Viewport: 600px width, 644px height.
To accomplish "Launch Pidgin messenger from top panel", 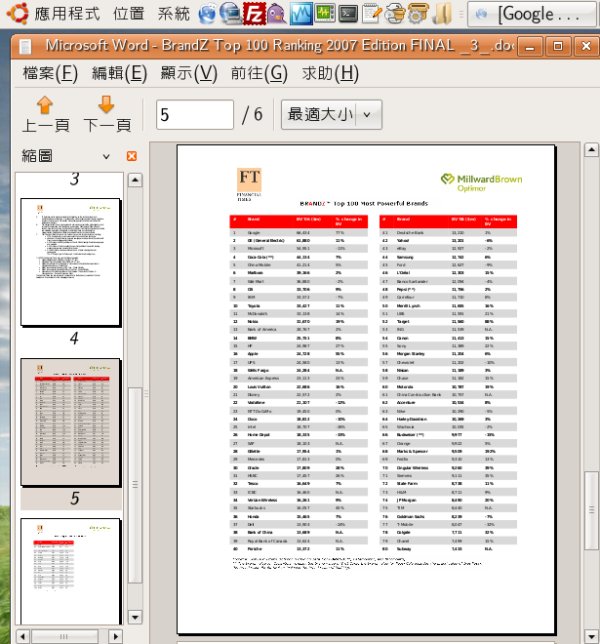I will click(277, 14).
